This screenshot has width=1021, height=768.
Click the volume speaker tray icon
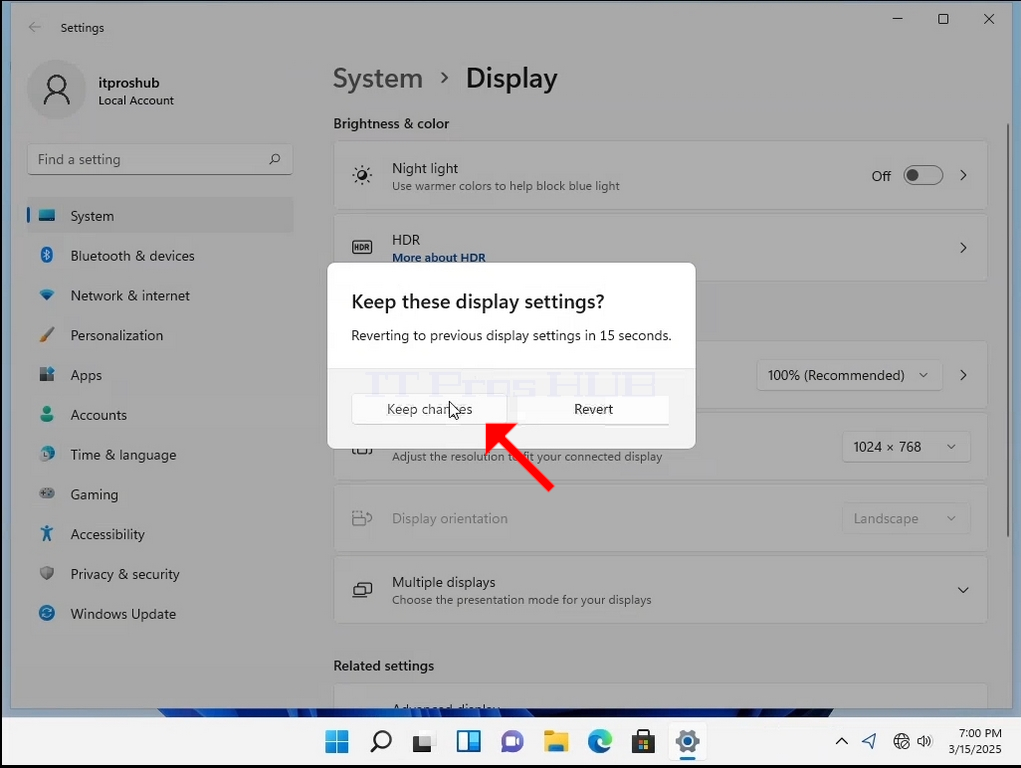pyautogui.click(x=925, y=741)
